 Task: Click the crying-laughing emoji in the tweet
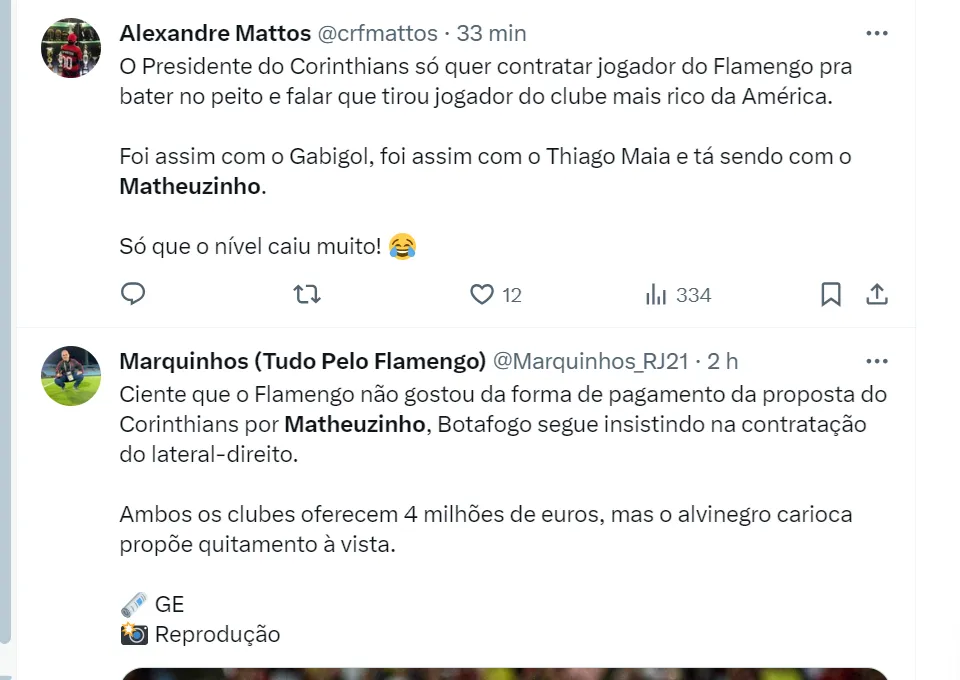402,246
